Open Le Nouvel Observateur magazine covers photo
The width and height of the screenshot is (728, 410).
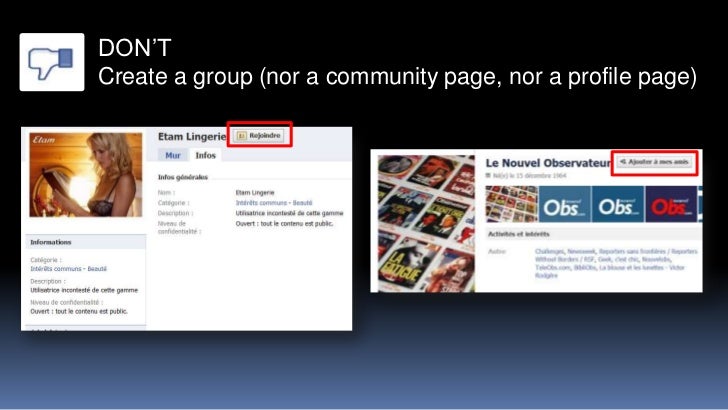click(426, 223)
